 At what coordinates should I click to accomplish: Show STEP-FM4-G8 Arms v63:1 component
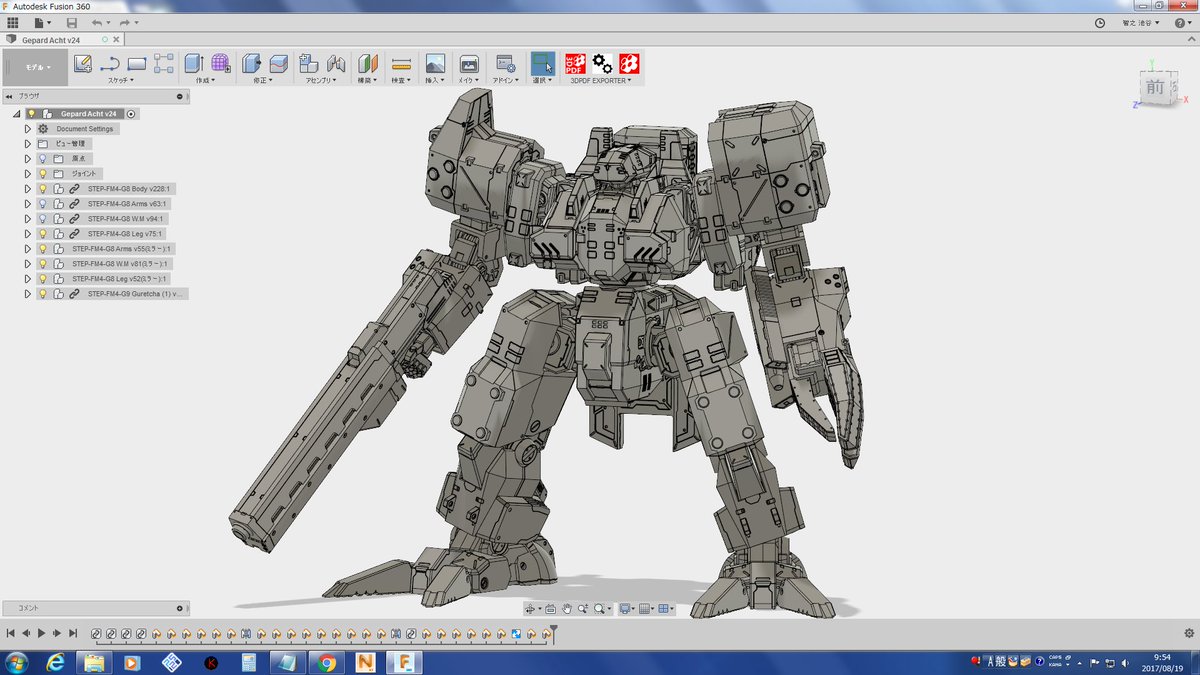coord(43,204)
